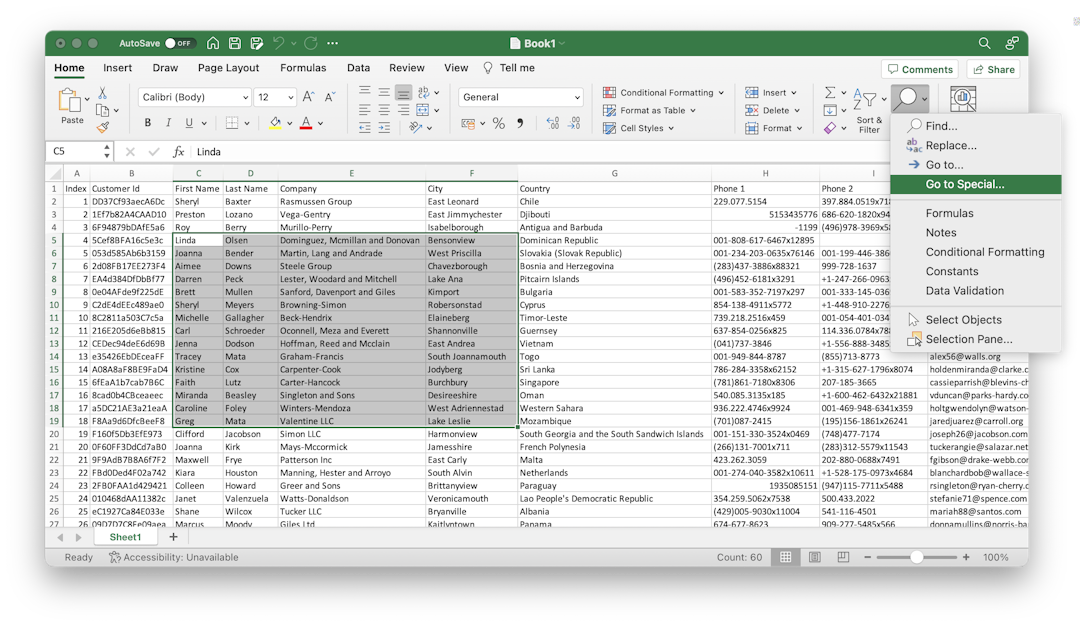Click the Sheet1 tab at the bottom
1080x626 pixels.
point(125,537)
